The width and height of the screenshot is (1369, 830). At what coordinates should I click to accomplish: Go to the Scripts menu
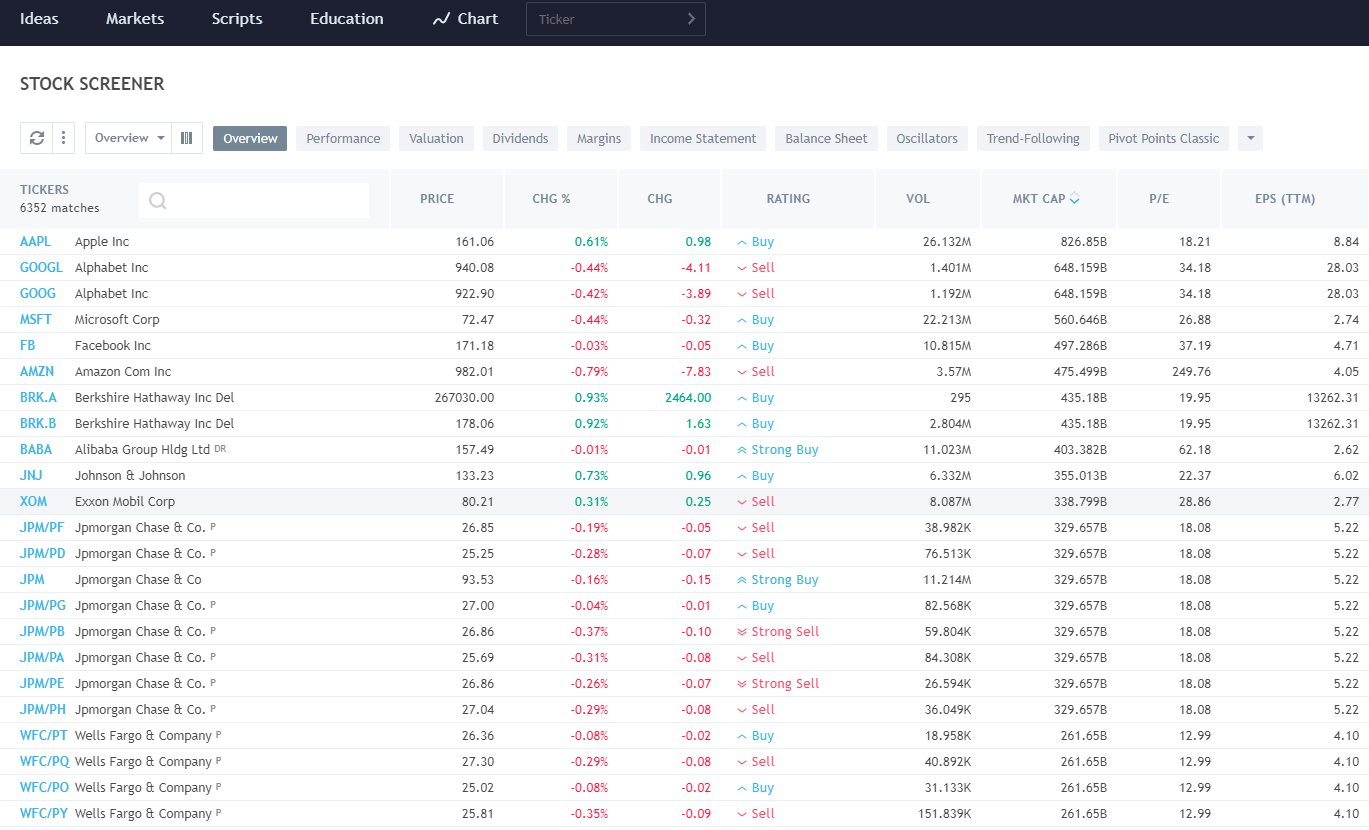tap(237, 19)
